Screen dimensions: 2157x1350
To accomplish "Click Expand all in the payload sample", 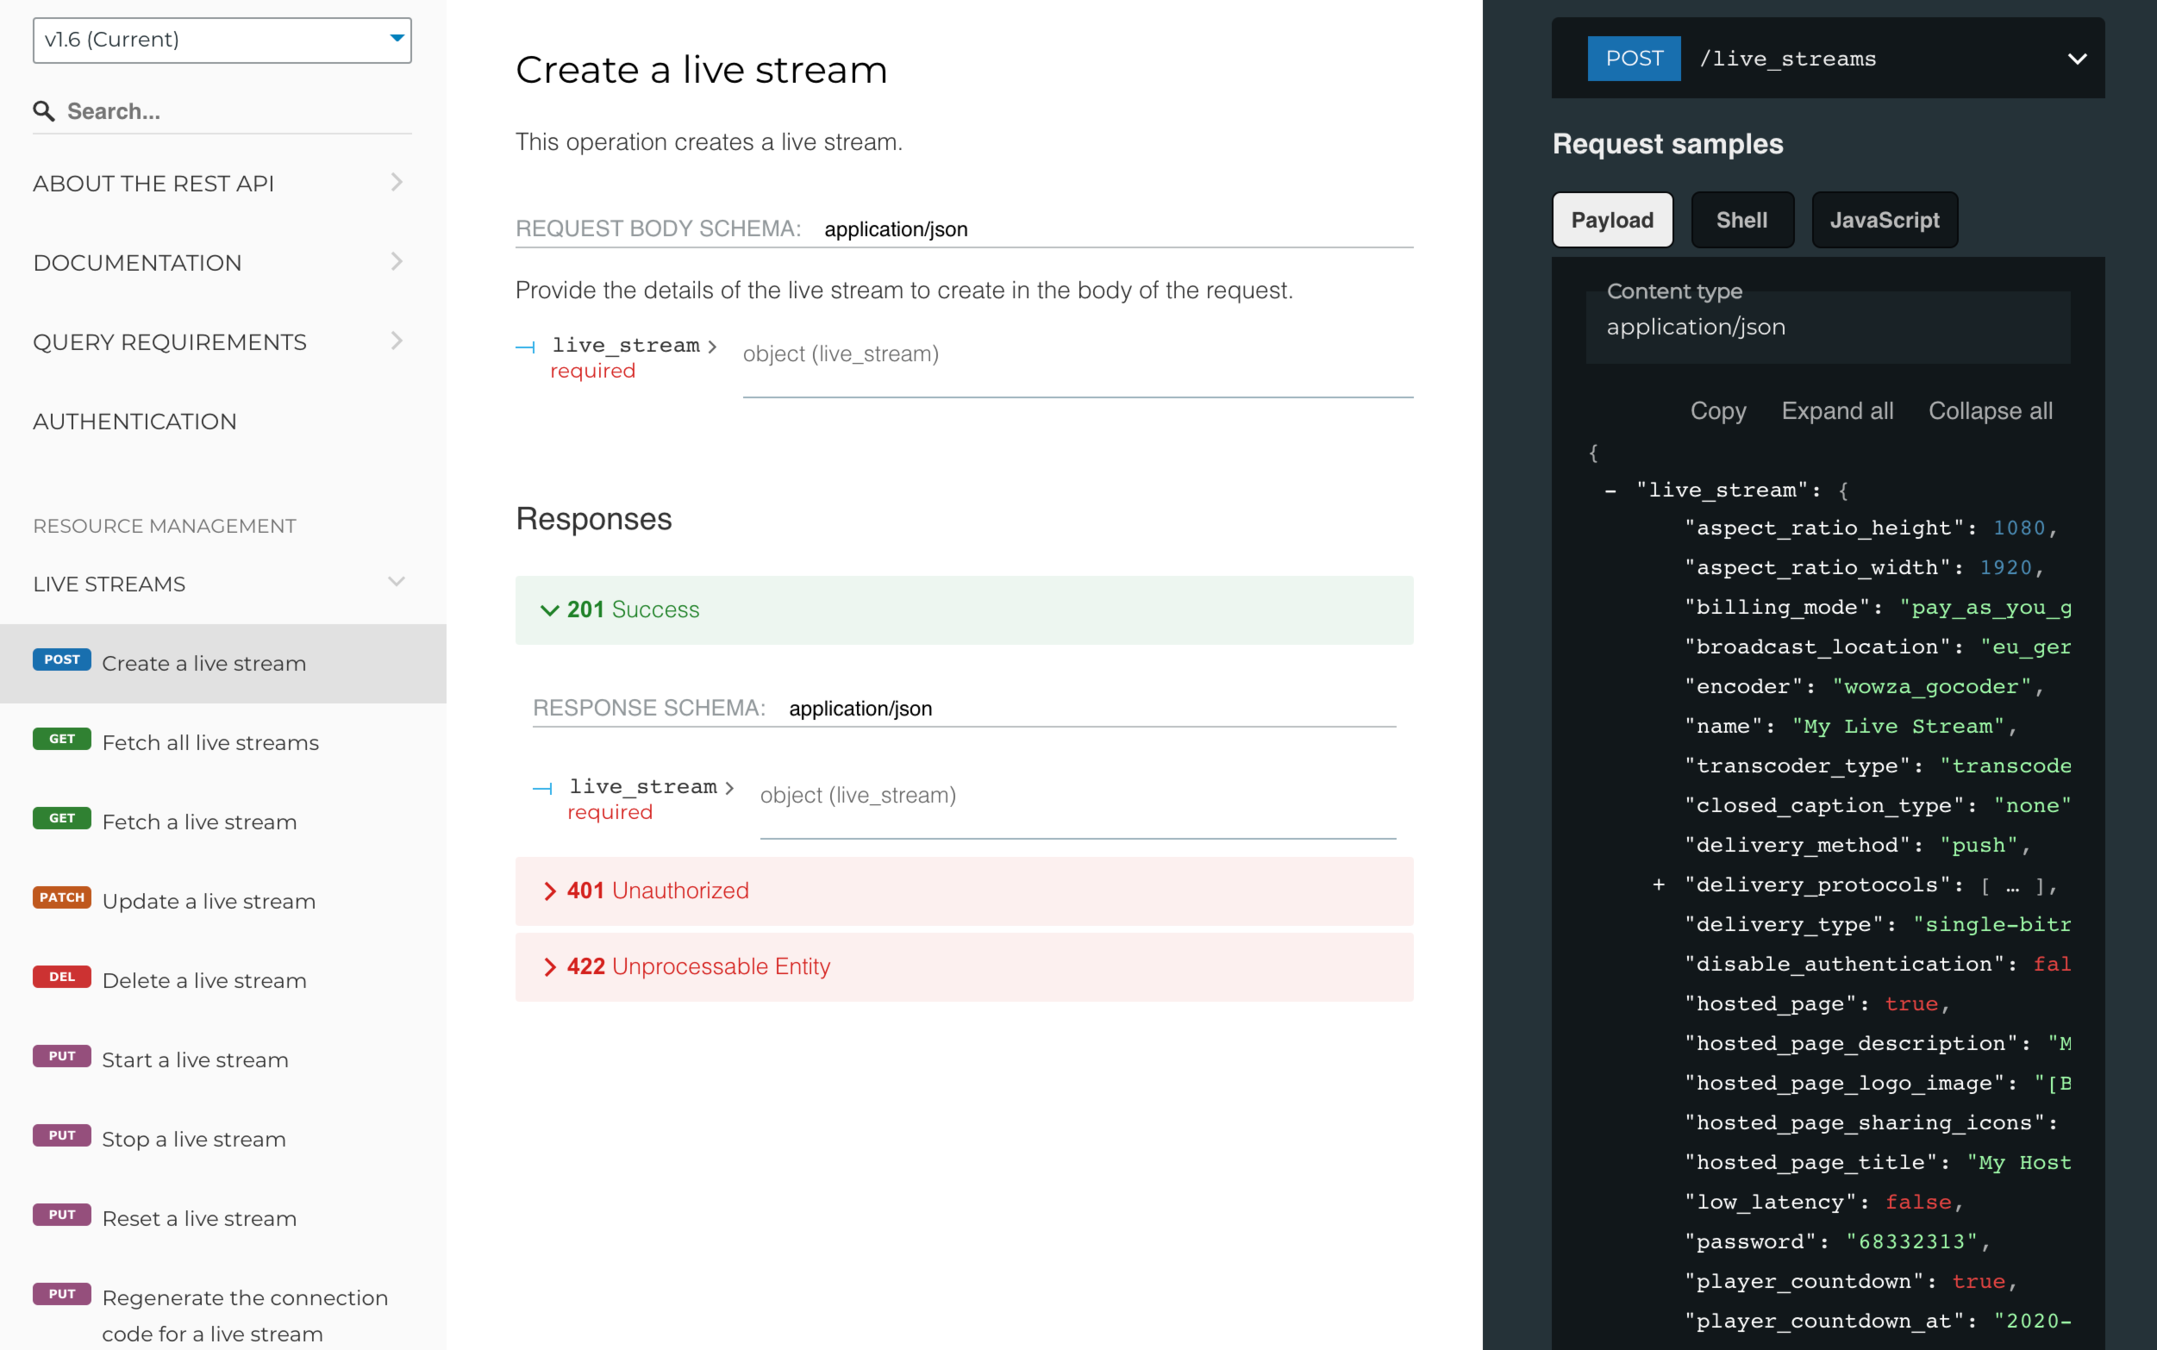I will click(x=1836, y=411).
